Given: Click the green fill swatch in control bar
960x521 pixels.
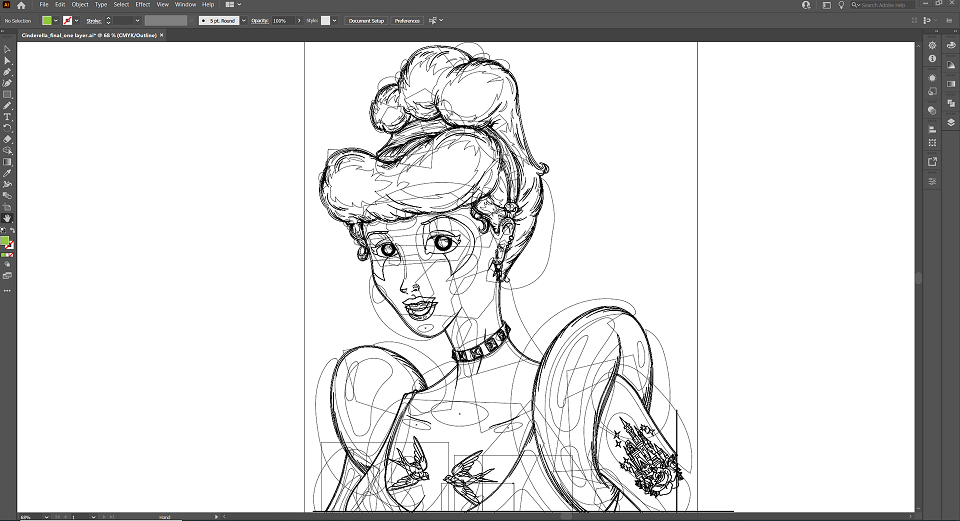Looking at the screenshot, I should pyautogui.click(x=47, y=20).
